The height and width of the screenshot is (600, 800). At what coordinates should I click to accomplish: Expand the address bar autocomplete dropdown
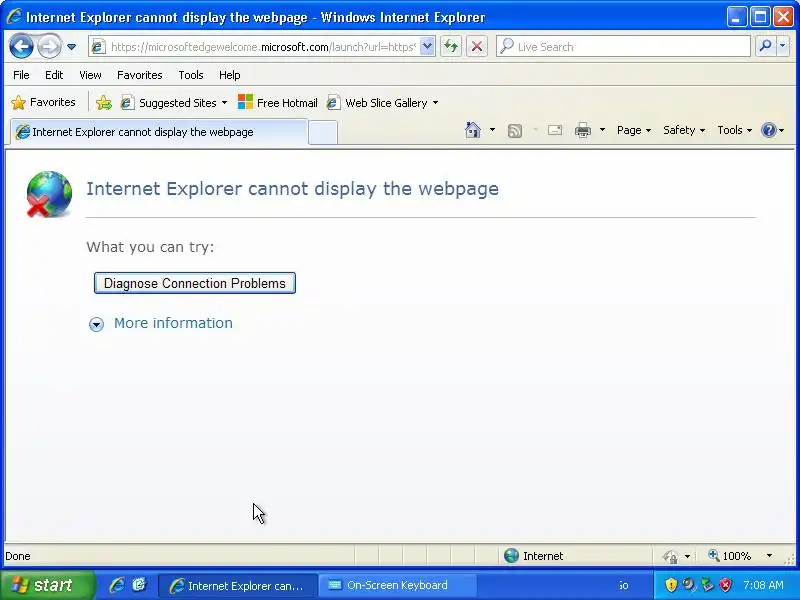[x=428, y=47]
